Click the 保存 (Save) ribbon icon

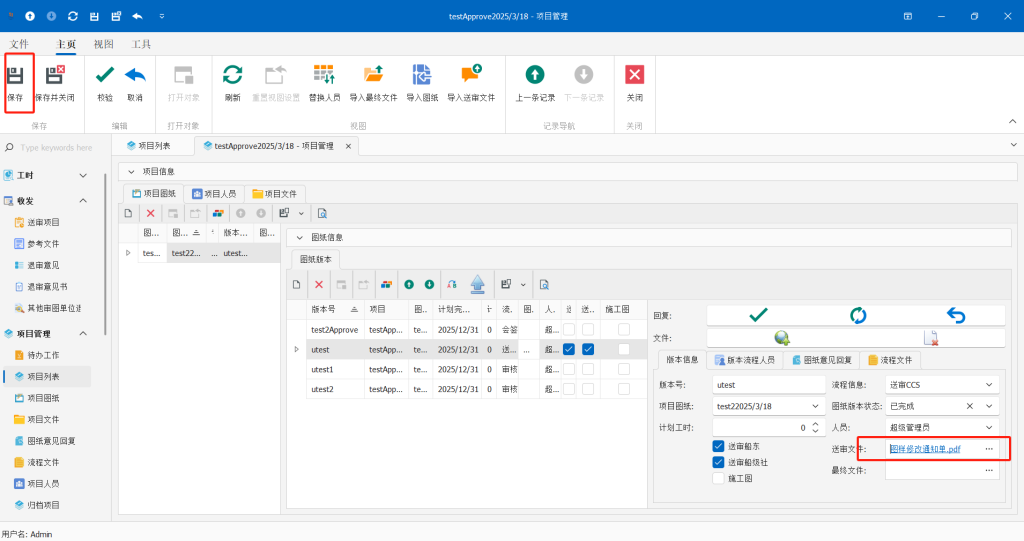(x=15, y=80)
